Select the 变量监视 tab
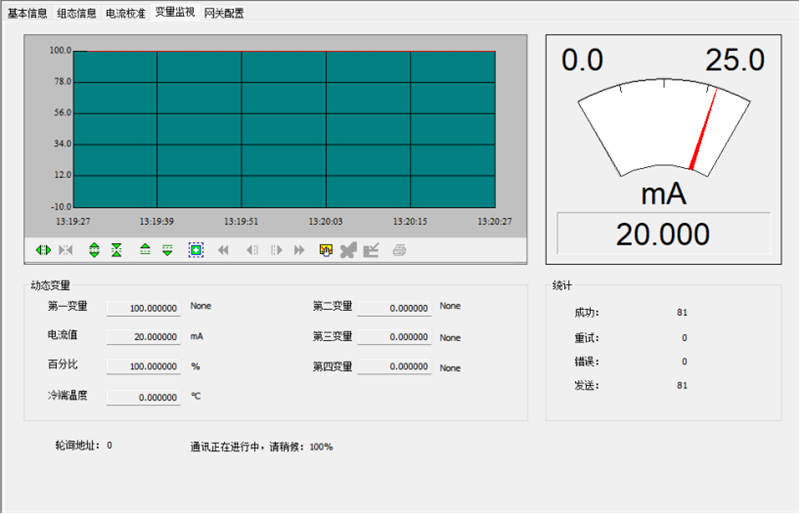The width and height of the screenshot is (800, 514). point(174,12)
